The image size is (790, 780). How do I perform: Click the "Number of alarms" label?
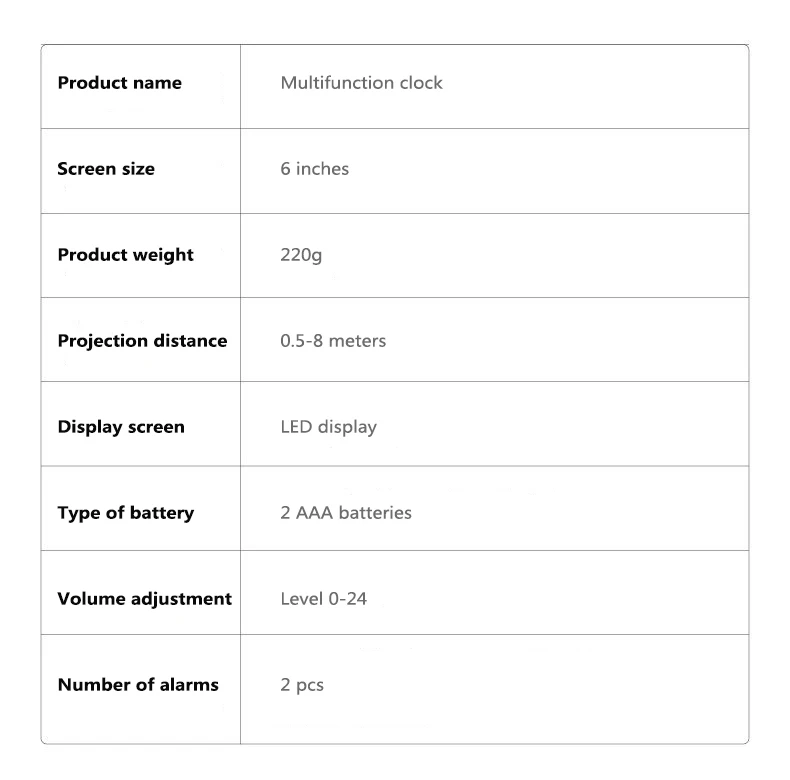coord(138,685)
